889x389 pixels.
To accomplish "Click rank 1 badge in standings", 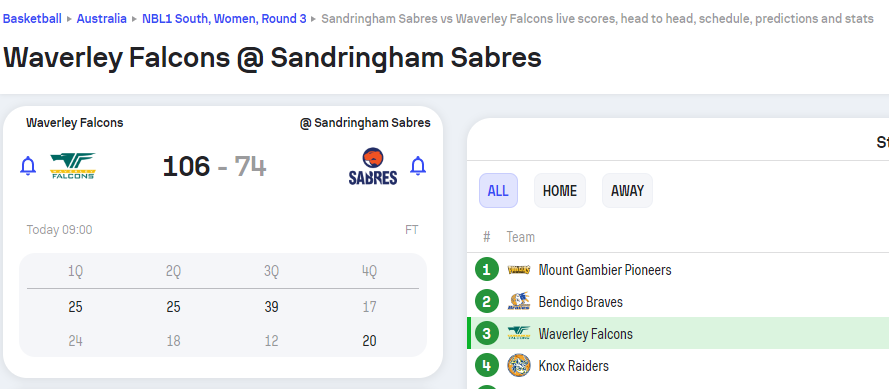I will click(x=486, y=269).
